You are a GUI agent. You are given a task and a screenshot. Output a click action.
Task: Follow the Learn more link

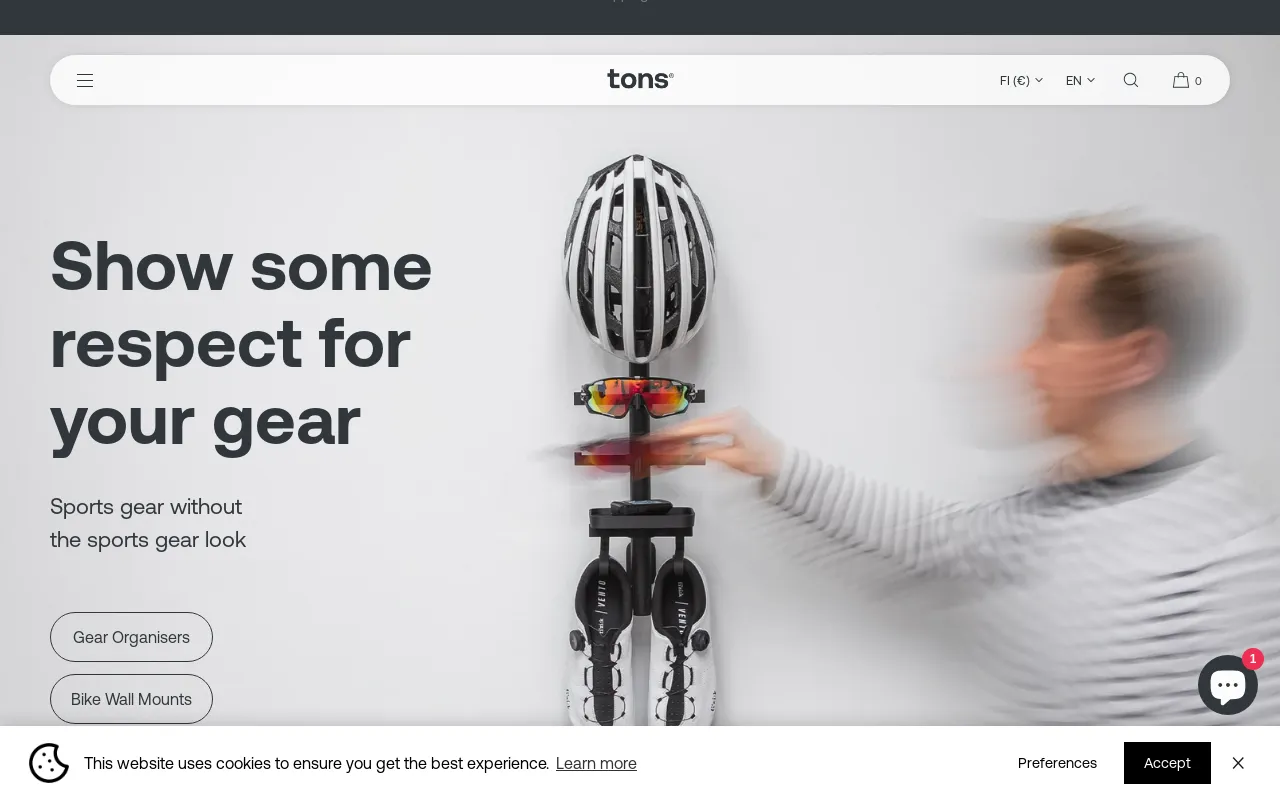[596, 763]
